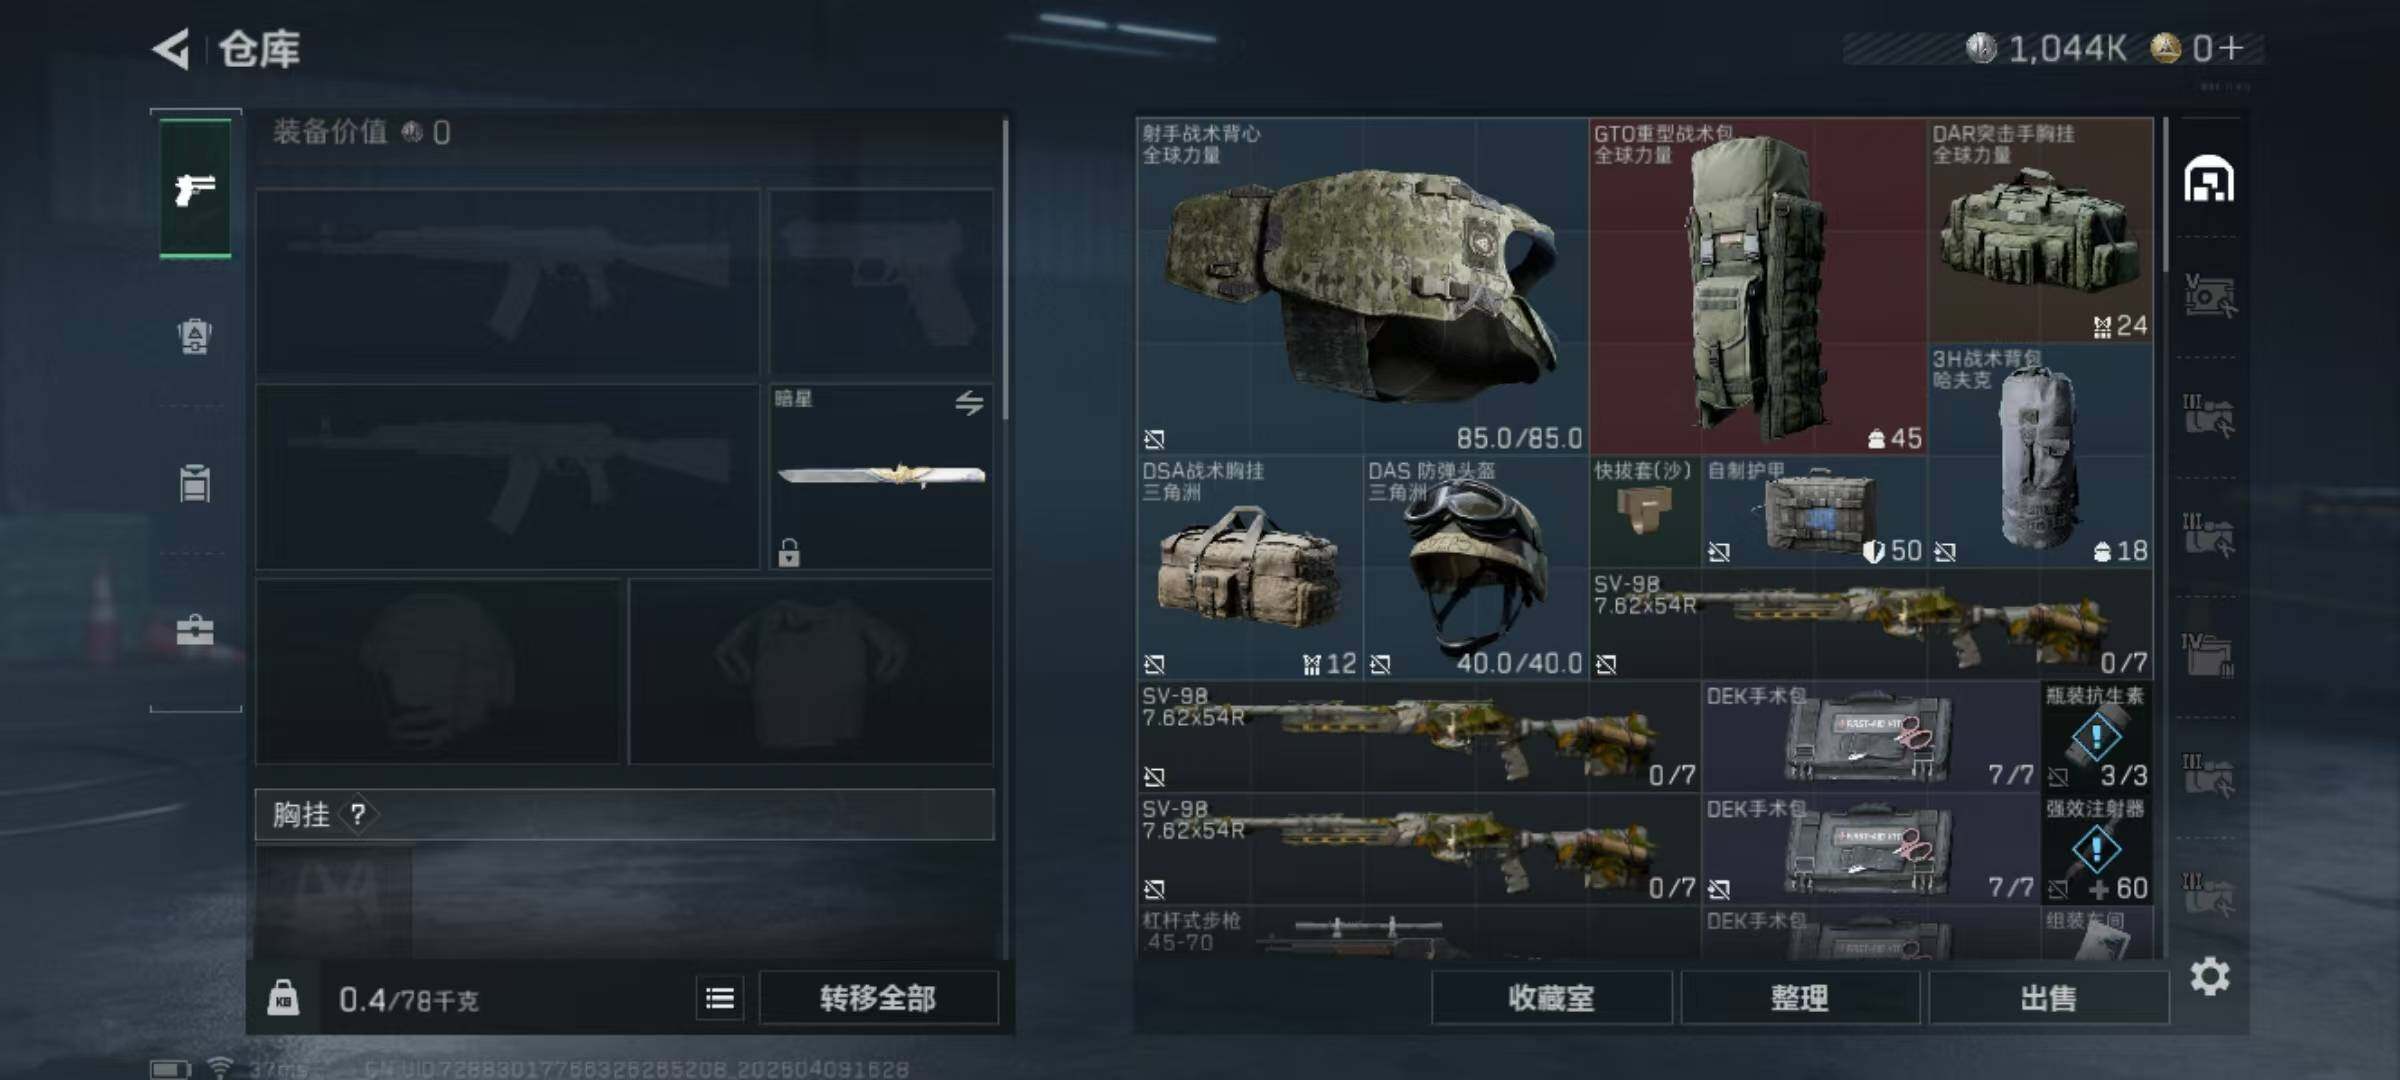Click the padlock on the 暗星 knife slot

pos(789,552)
